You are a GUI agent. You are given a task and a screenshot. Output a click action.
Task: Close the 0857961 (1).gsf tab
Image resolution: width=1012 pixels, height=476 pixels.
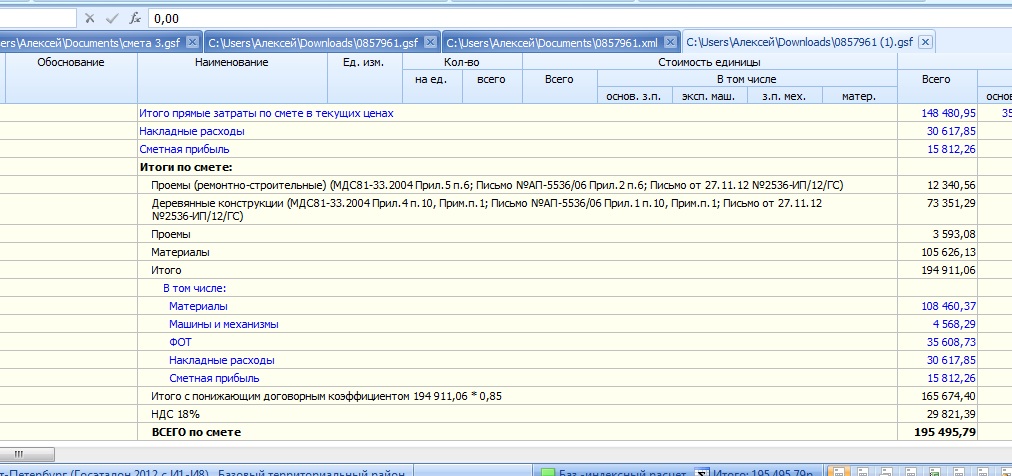(925, 43)
